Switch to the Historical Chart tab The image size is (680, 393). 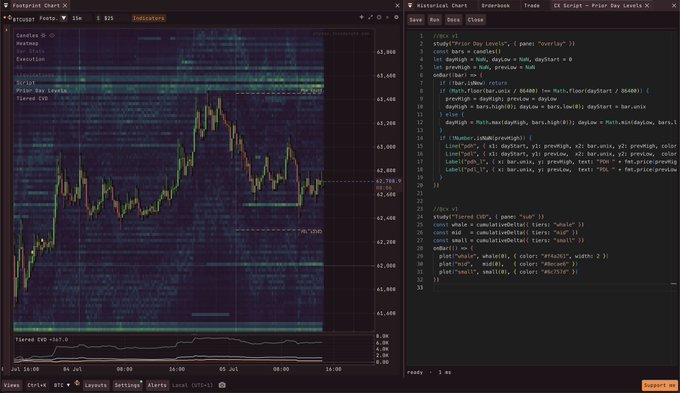click(442, 6)
